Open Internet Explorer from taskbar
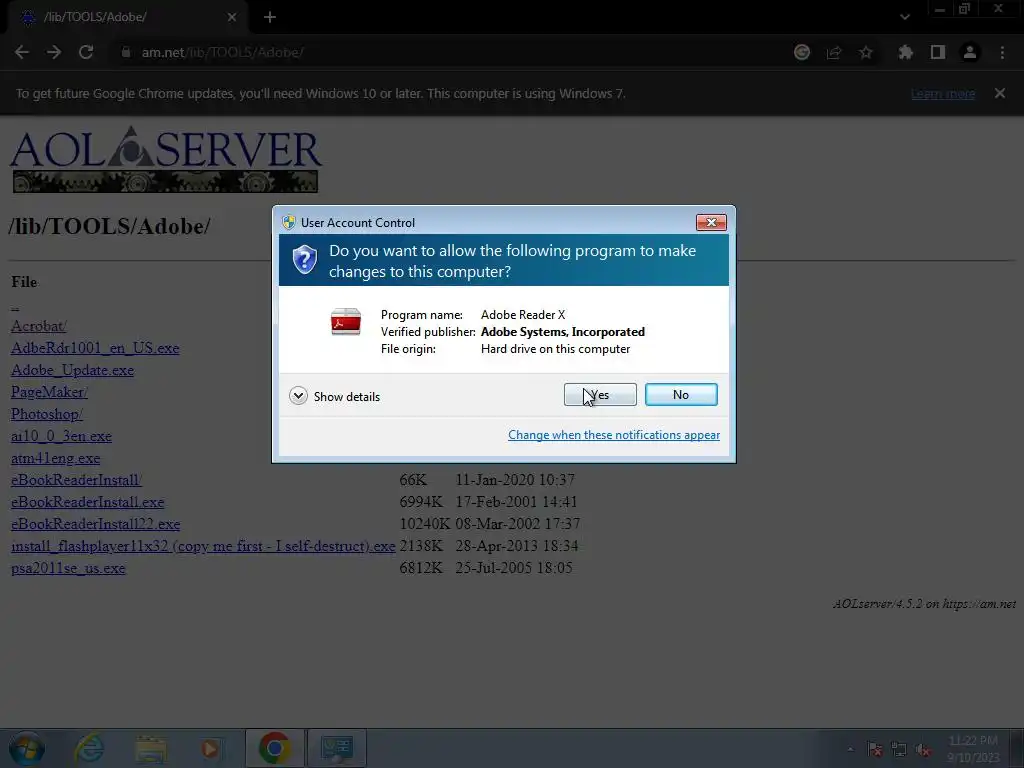The width and height of the screenshot is (1024, 768). tap(89, 748)
